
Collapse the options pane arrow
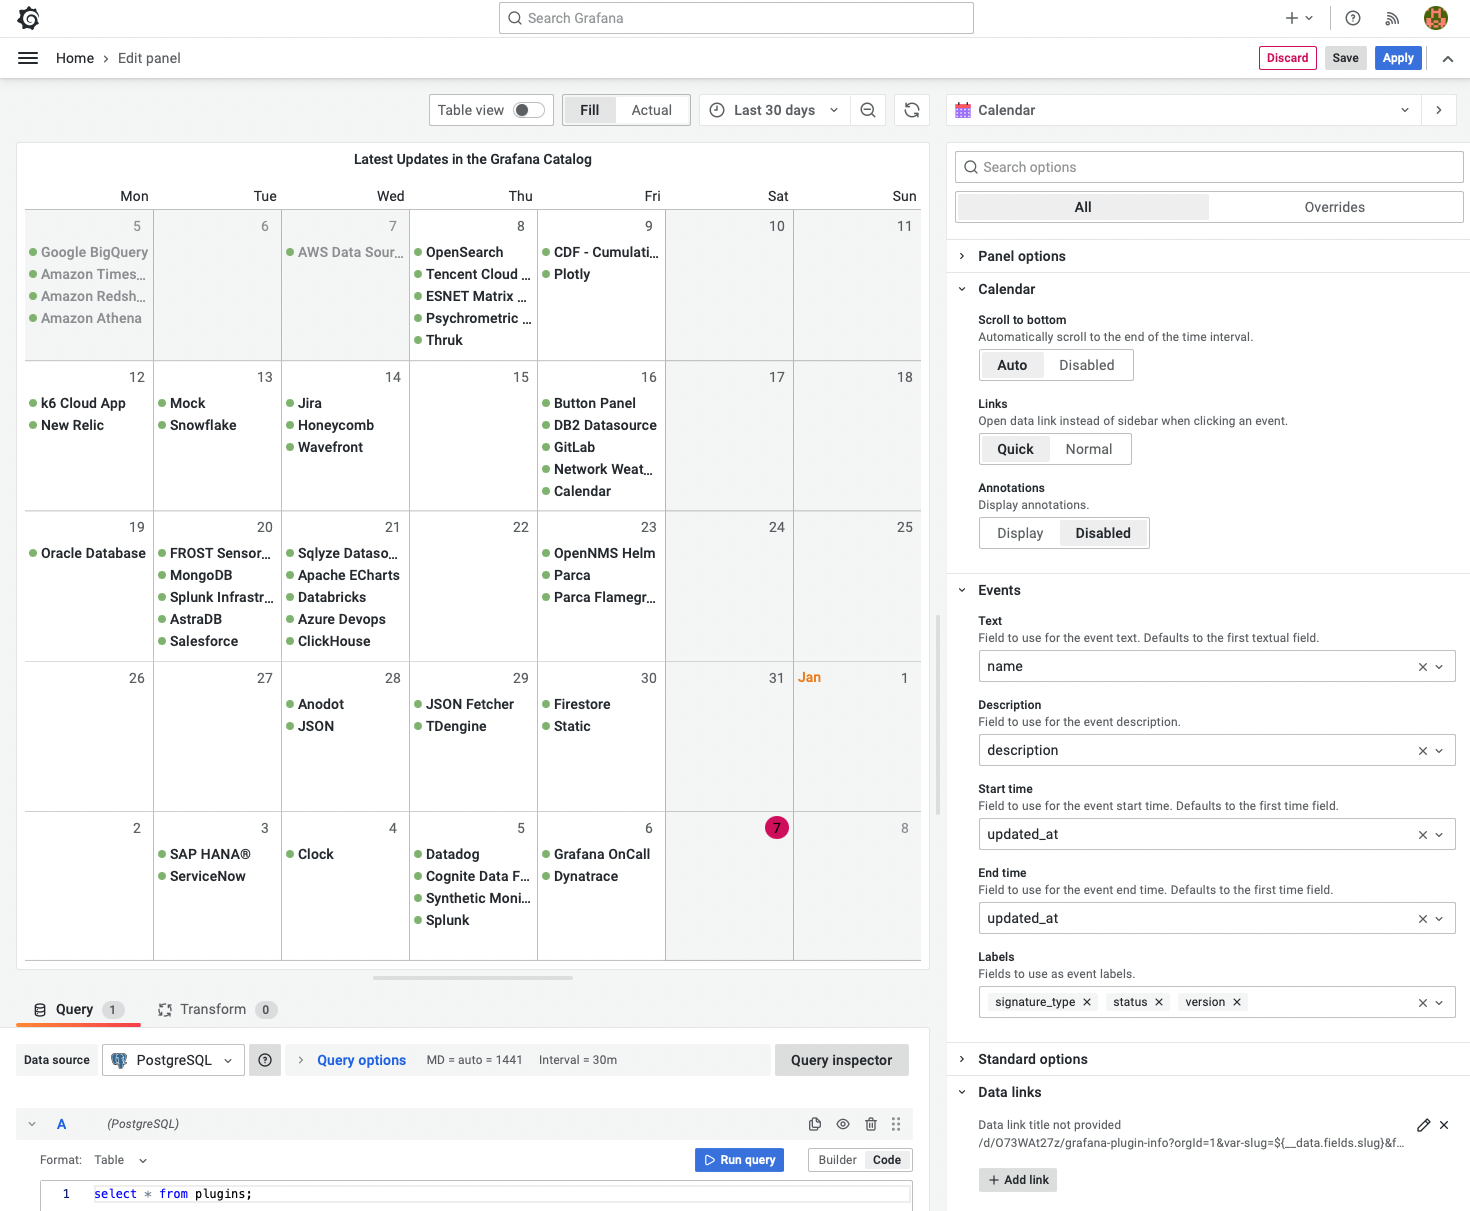(x=1439, y=110)
